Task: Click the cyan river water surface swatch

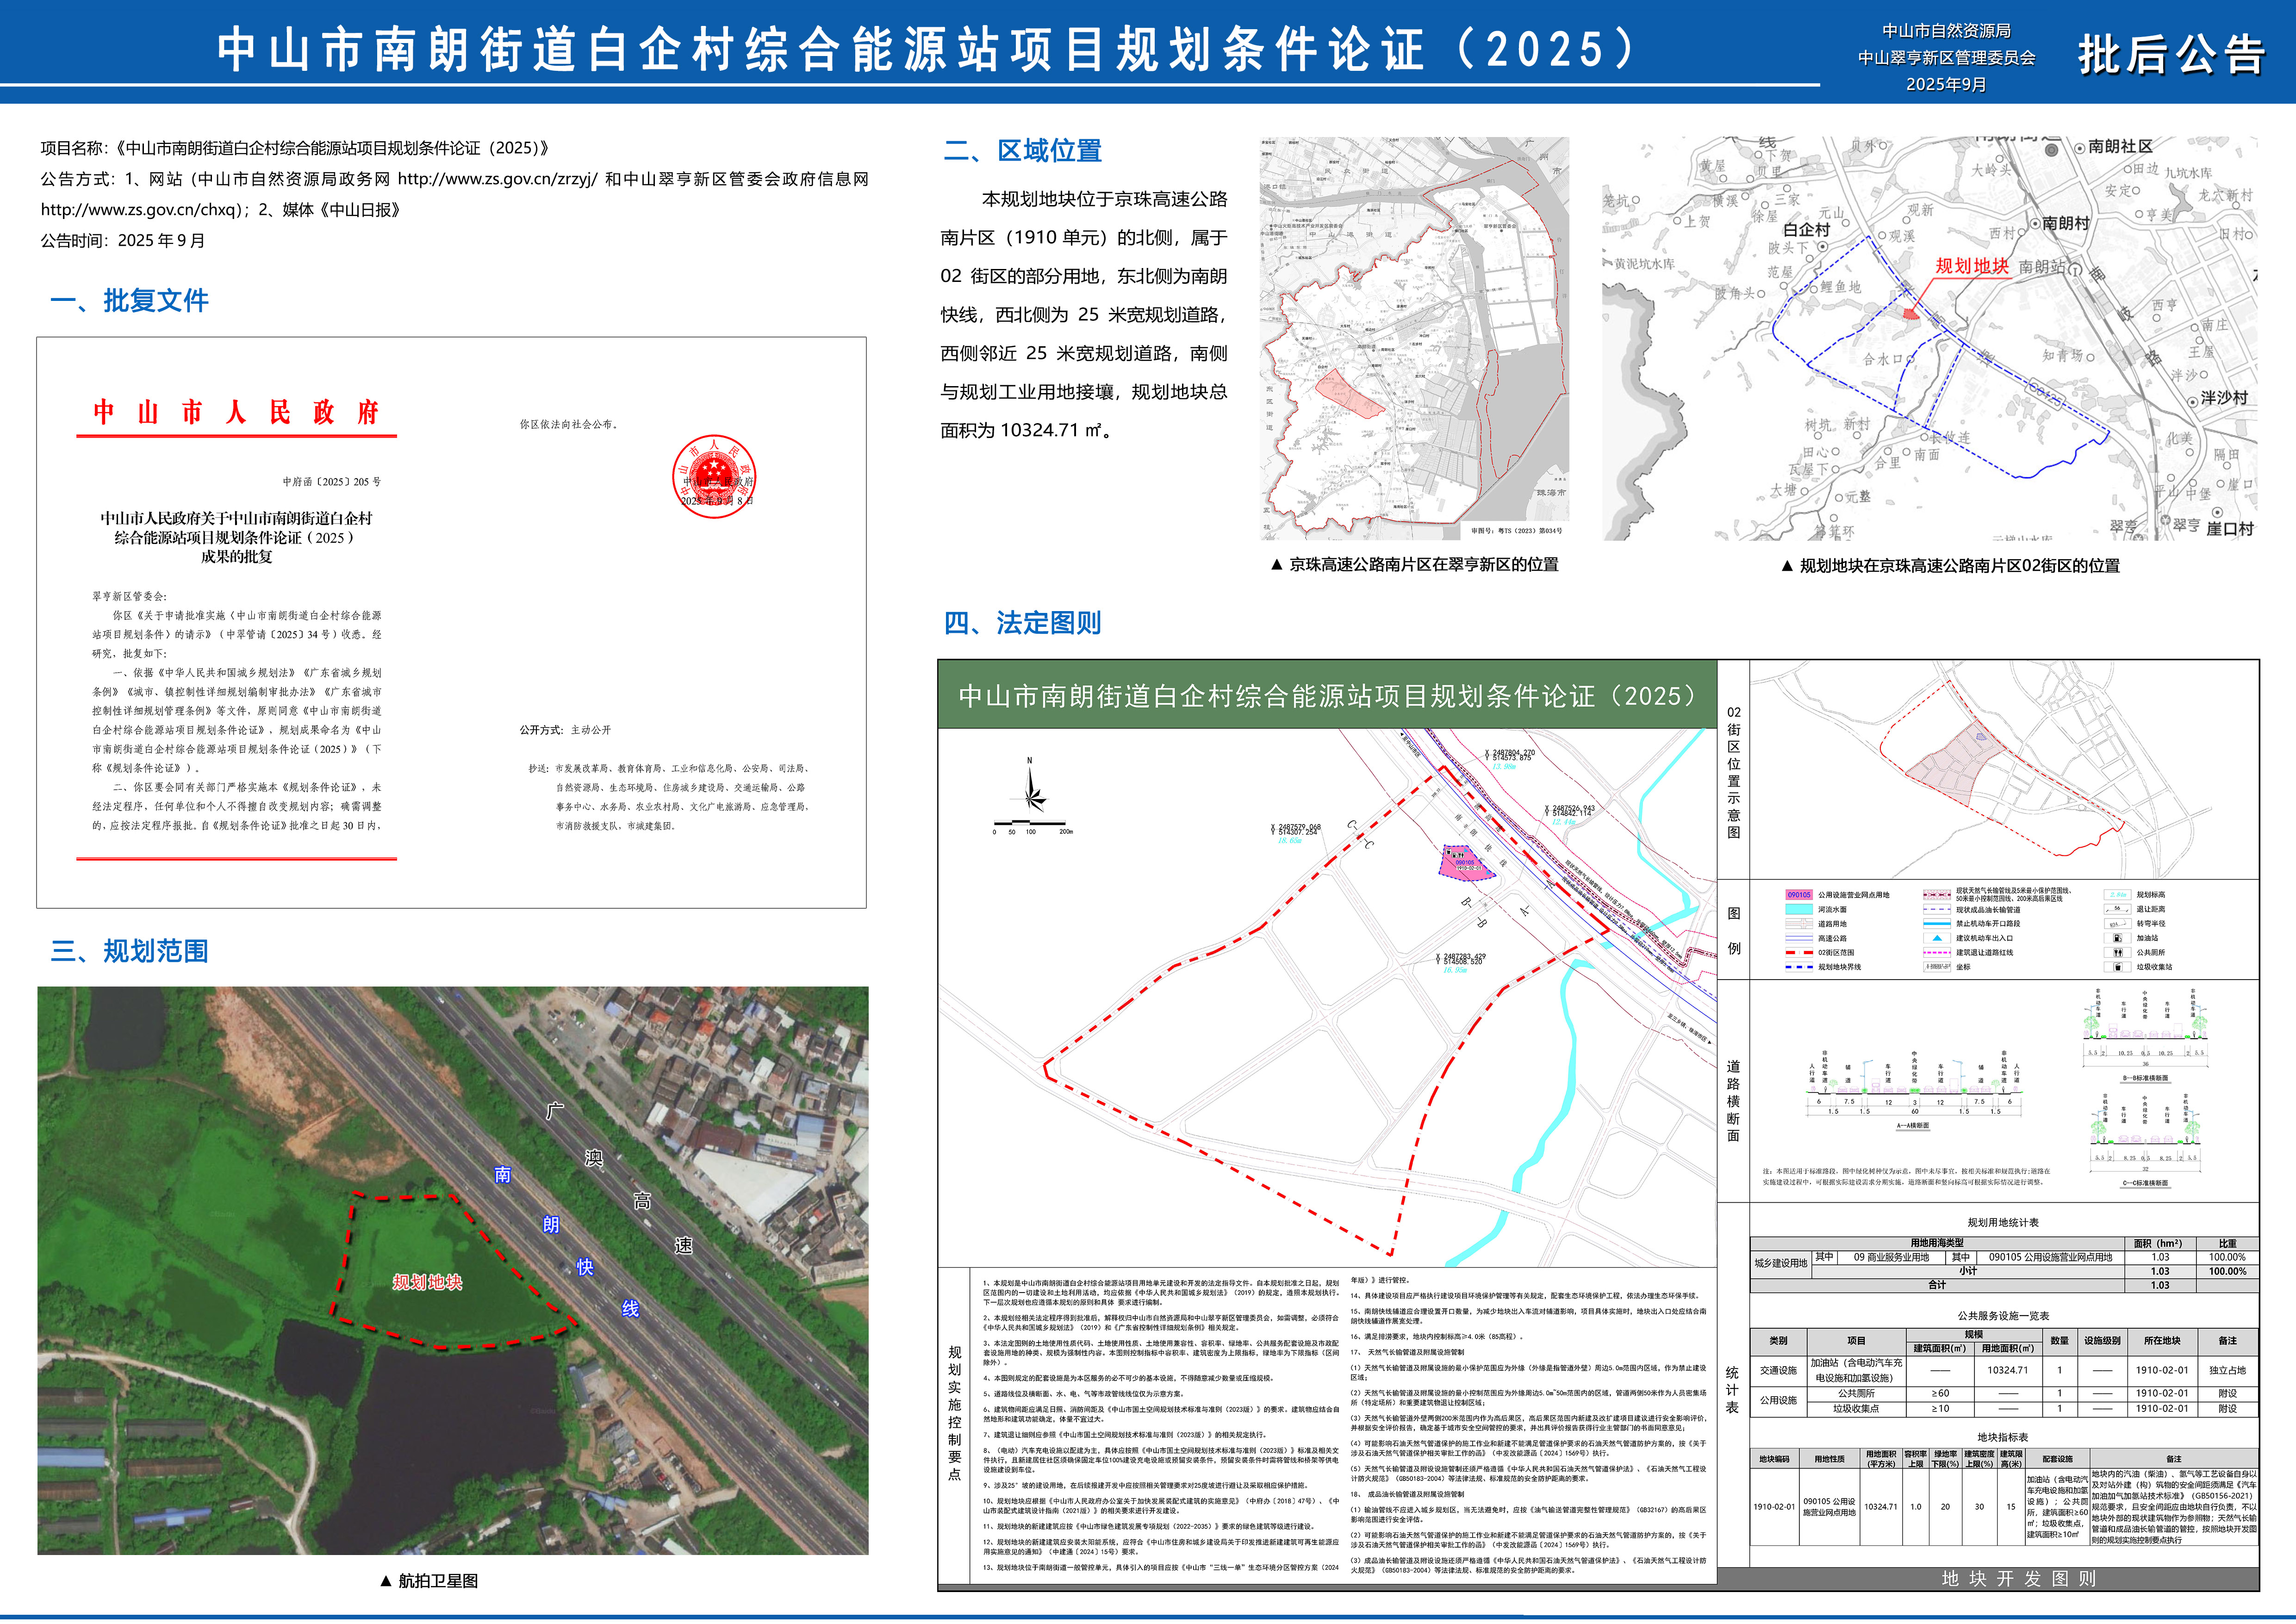Action: [x=1799, y=910]
